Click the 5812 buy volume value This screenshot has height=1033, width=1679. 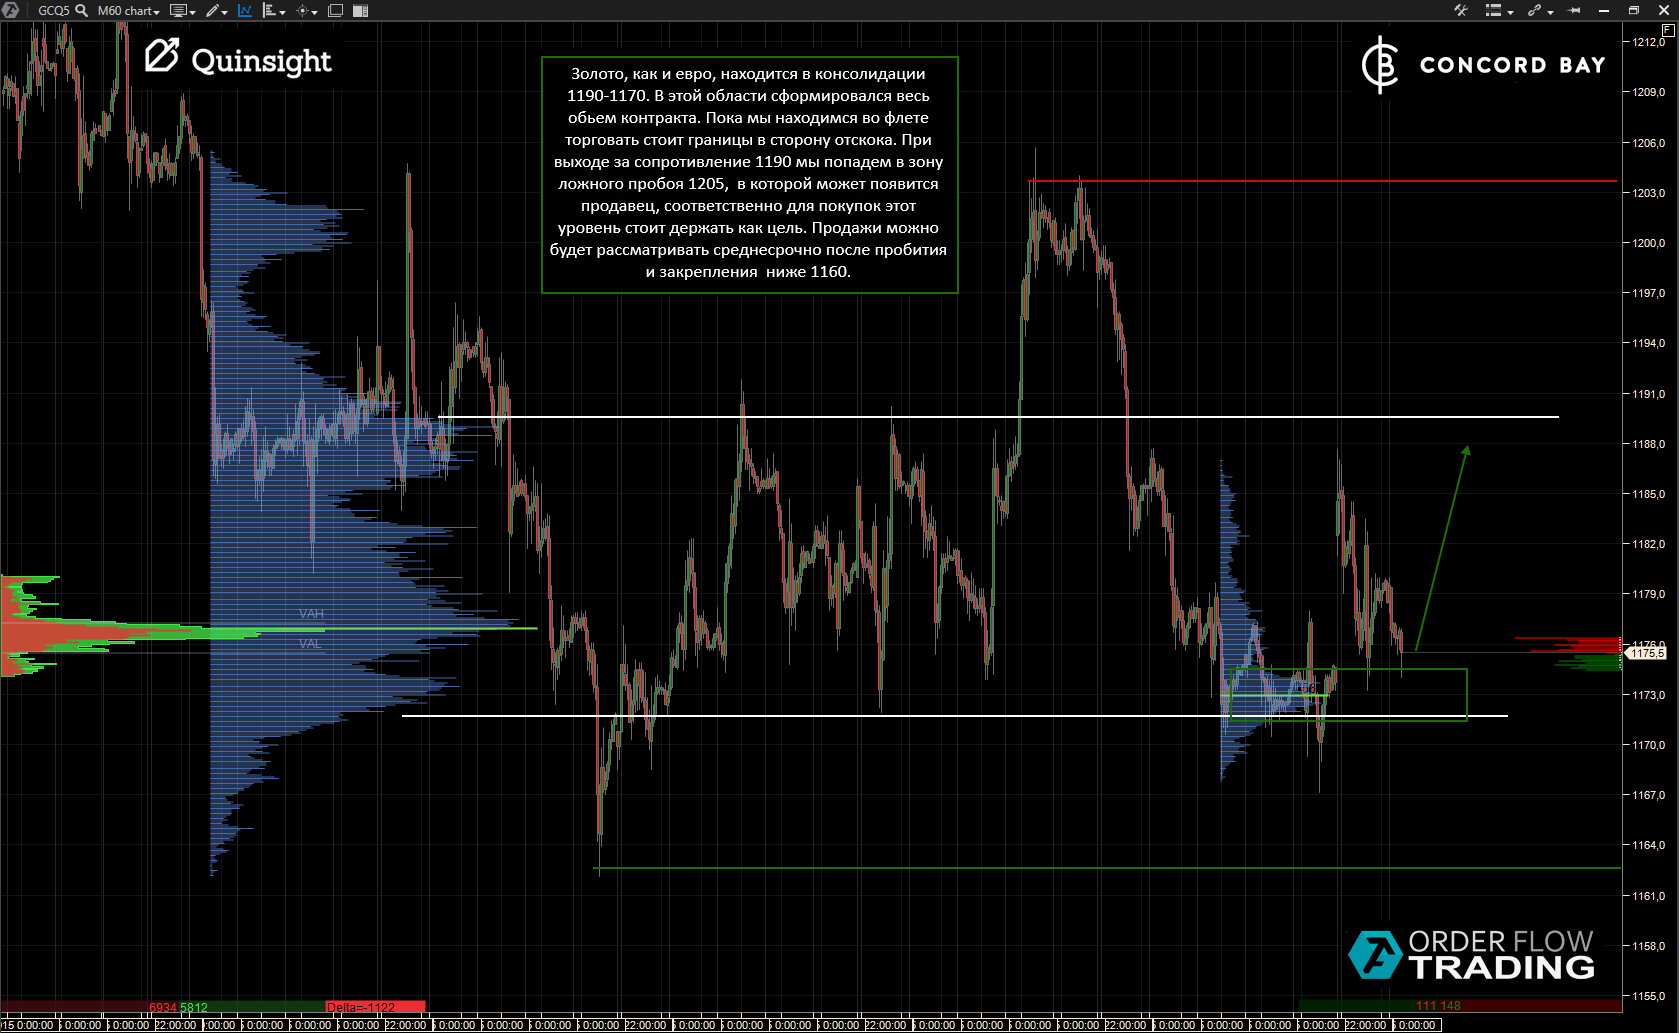[x=194, y=1007]
